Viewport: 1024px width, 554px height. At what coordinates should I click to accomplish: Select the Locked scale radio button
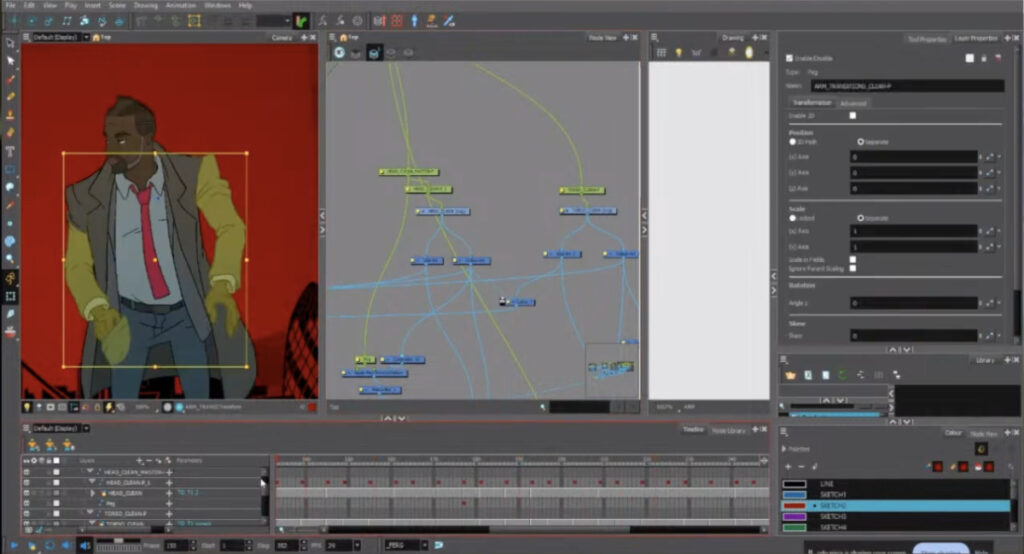(792, 218)
